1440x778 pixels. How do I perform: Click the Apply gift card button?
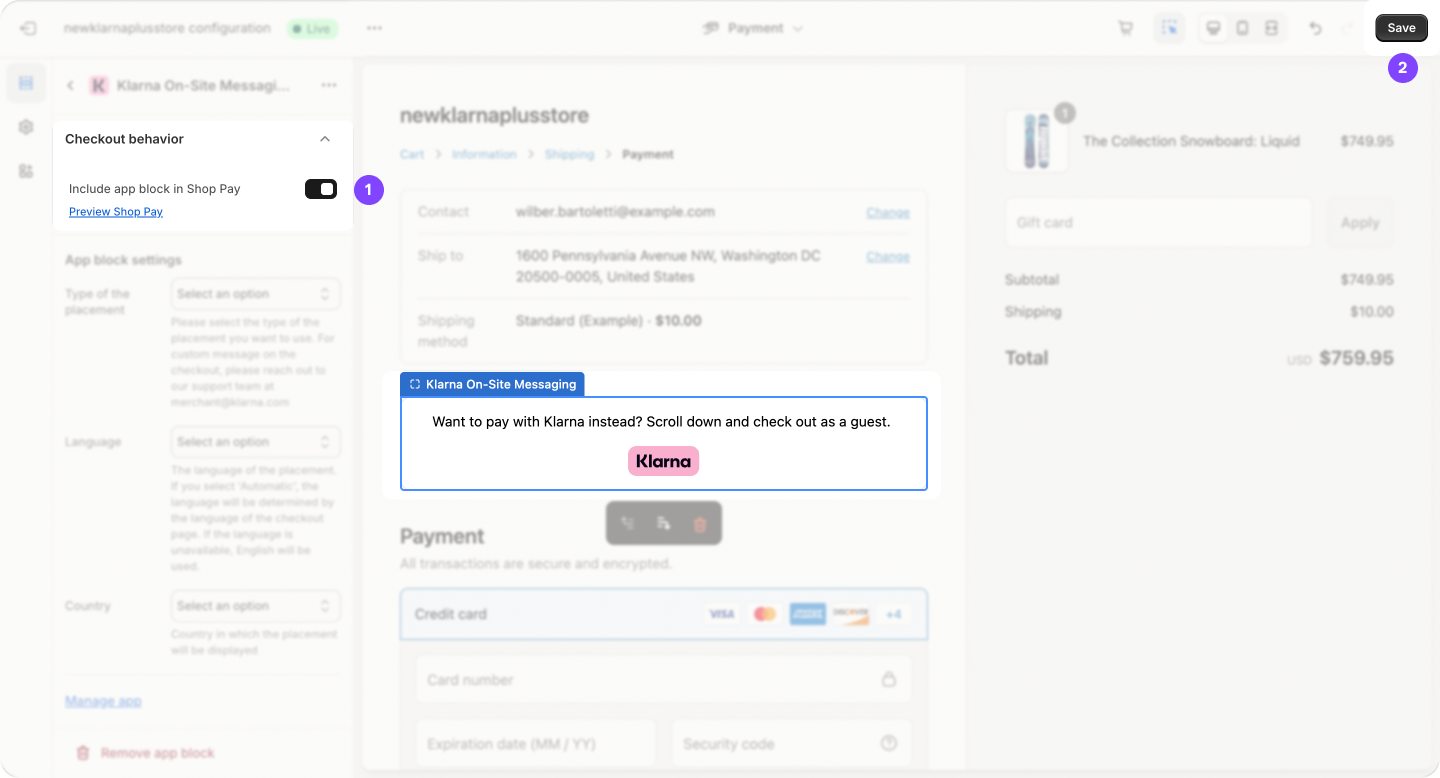[1360, 222]
